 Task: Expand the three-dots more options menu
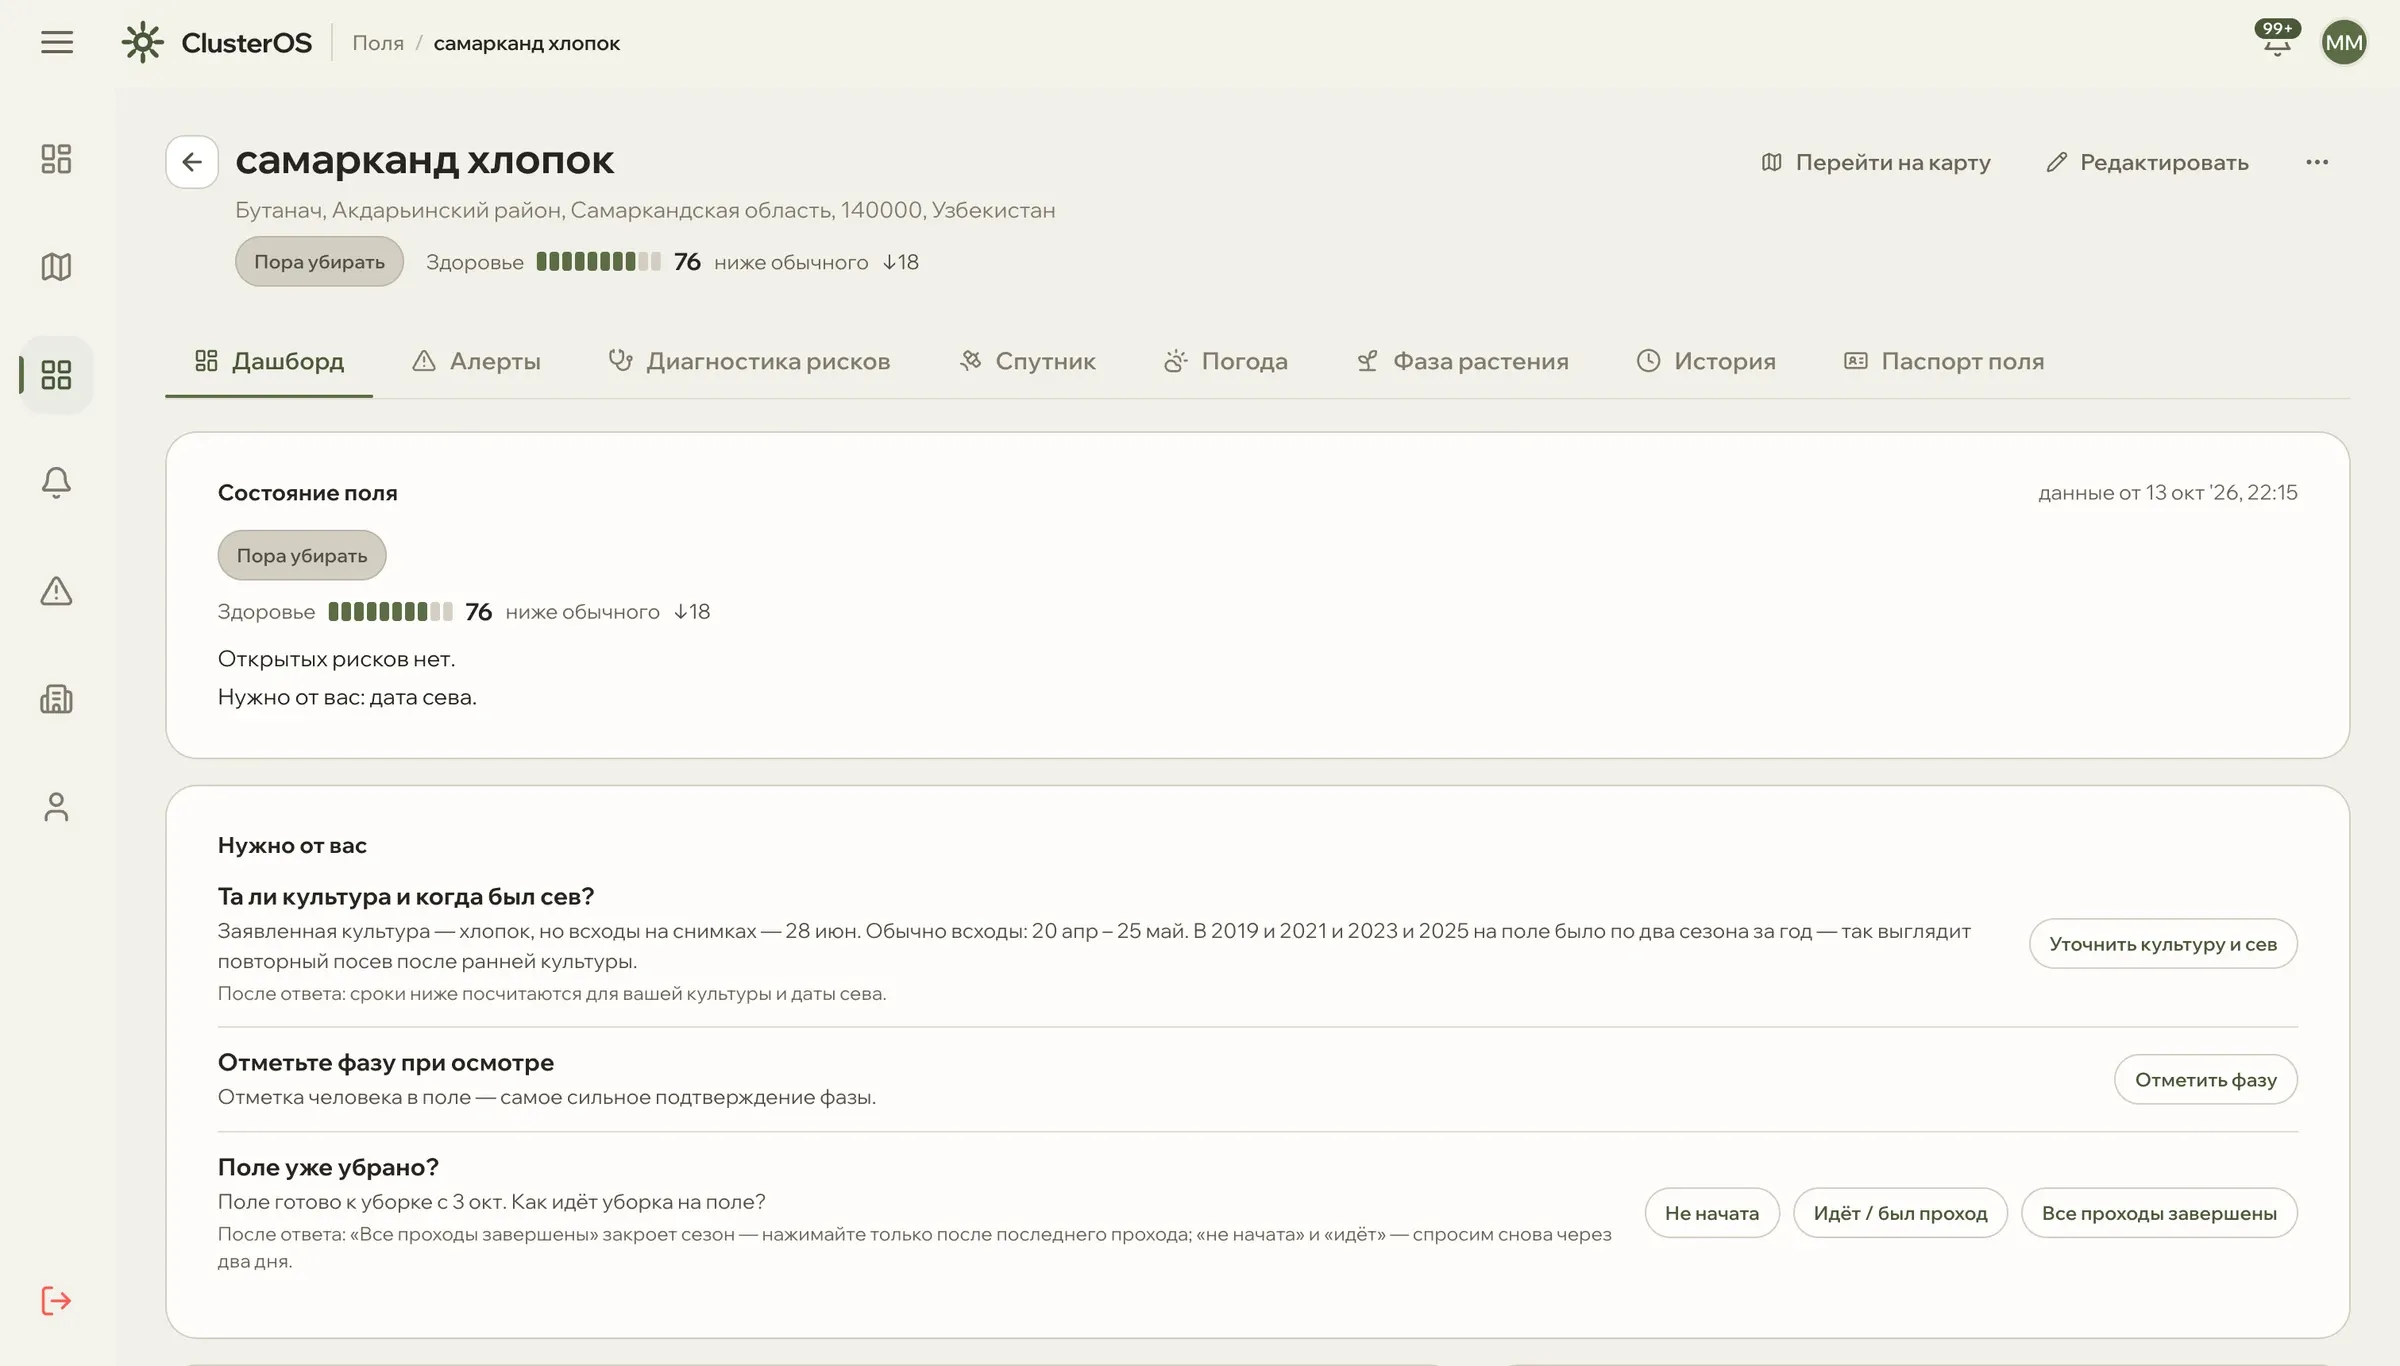[2317, 162]
